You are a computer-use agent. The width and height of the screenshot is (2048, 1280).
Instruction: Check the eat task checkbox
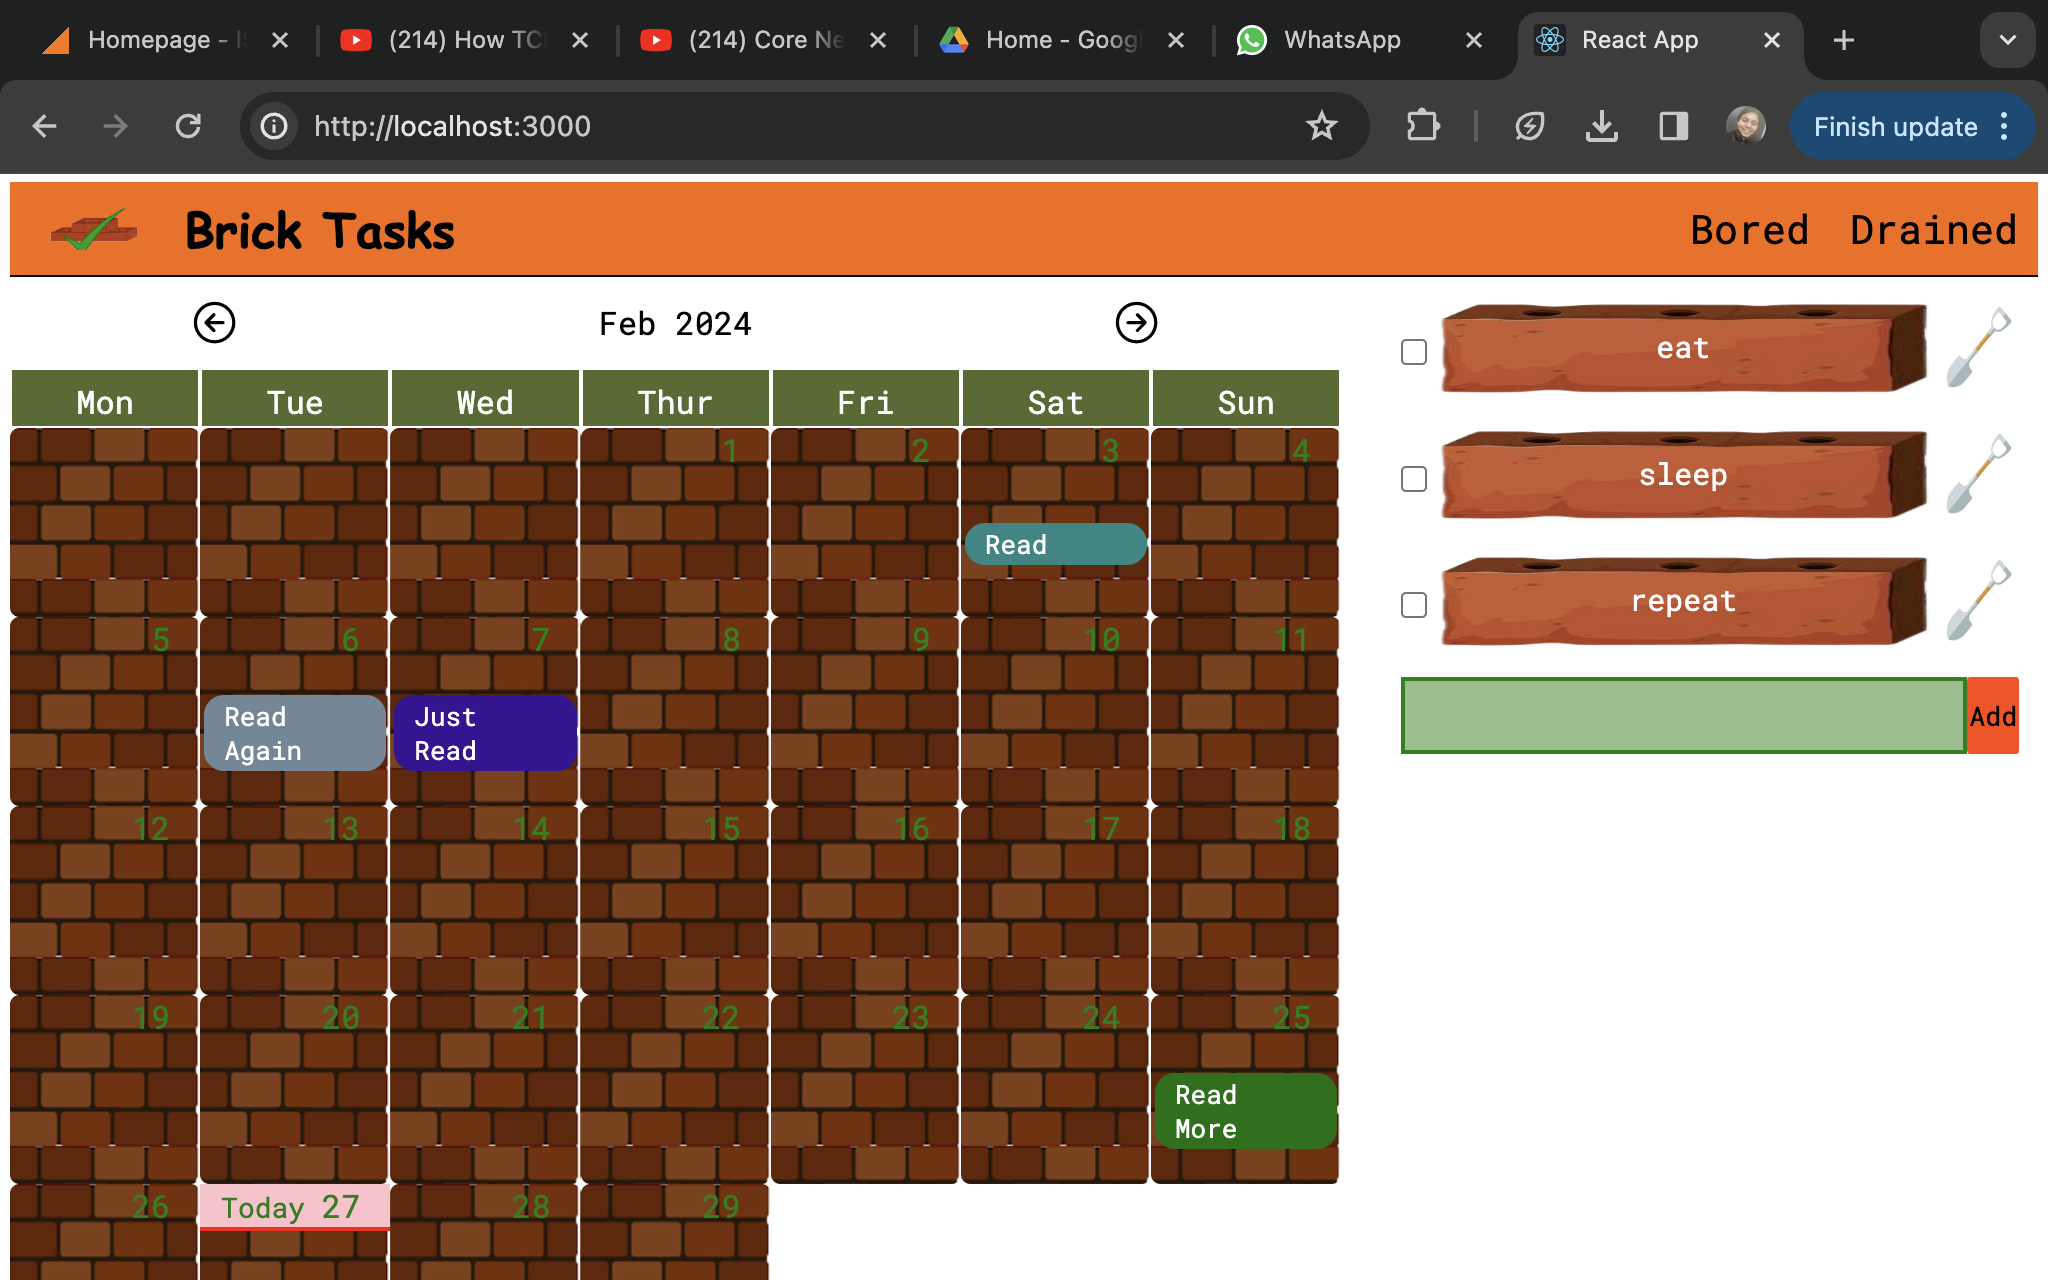1414,352
